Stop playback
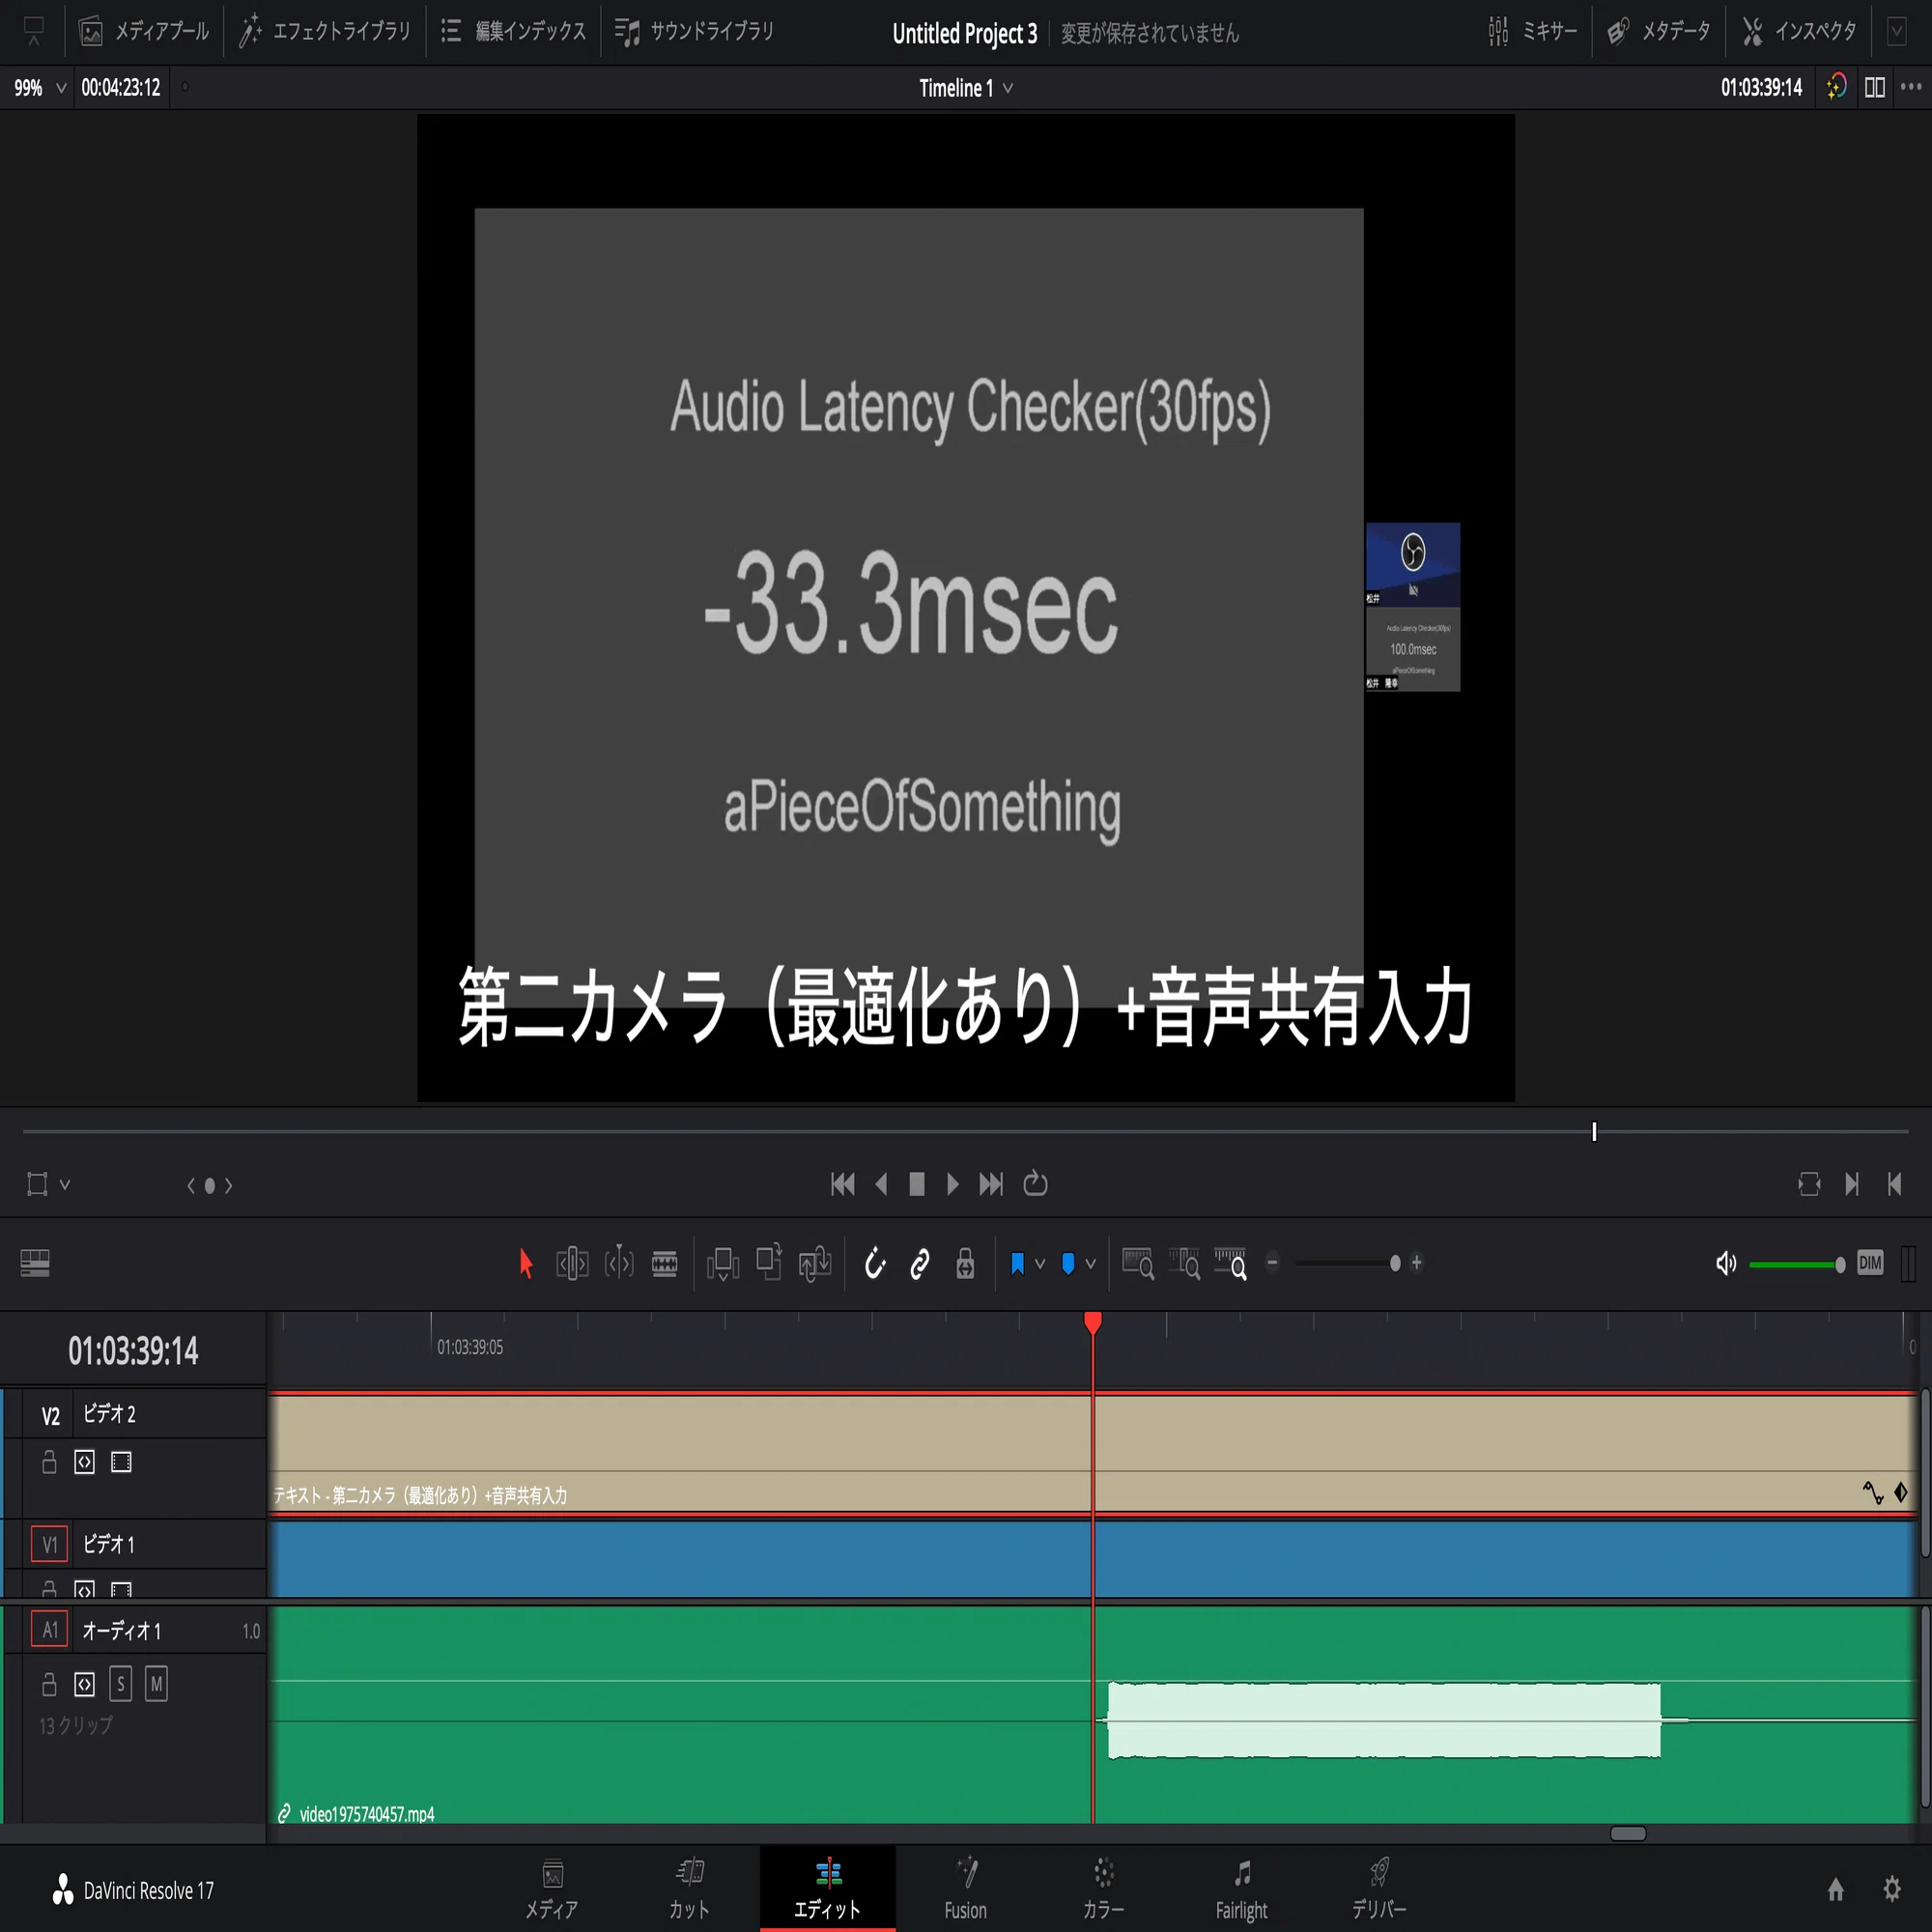 click(x=916, y=1185)
